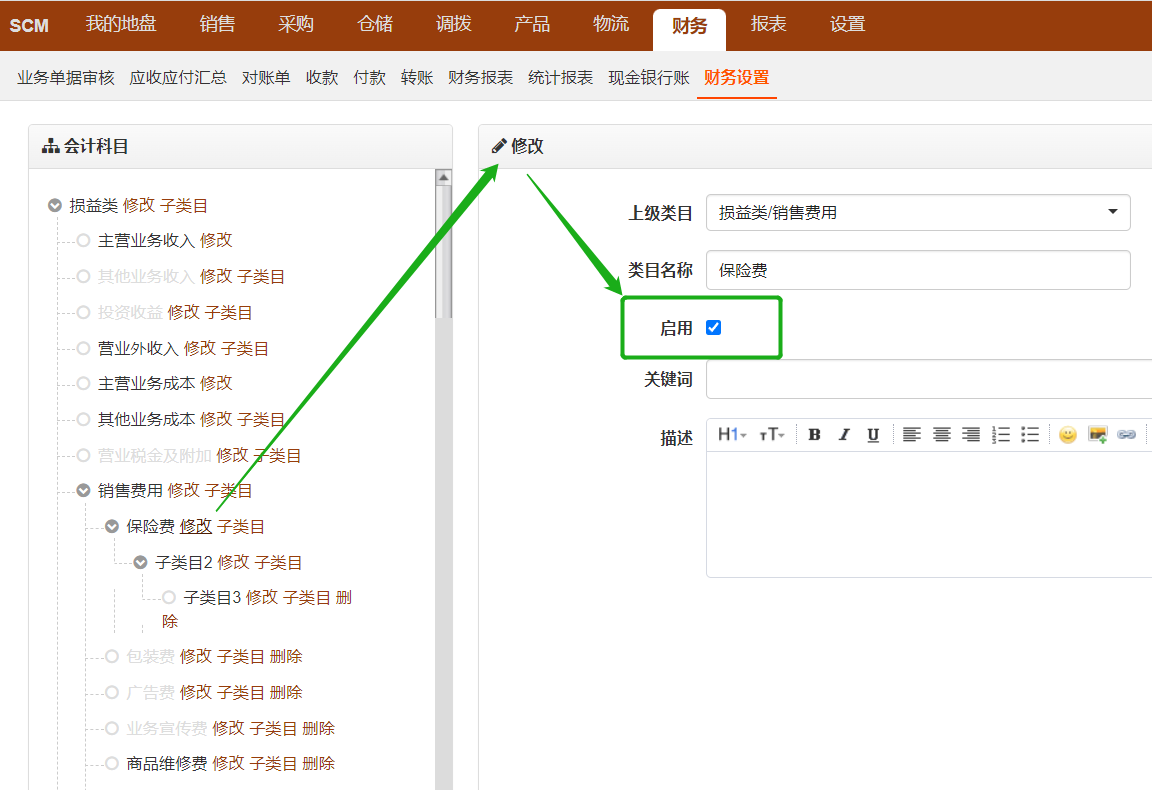Center-align text in description editor

tap(941, 434)
